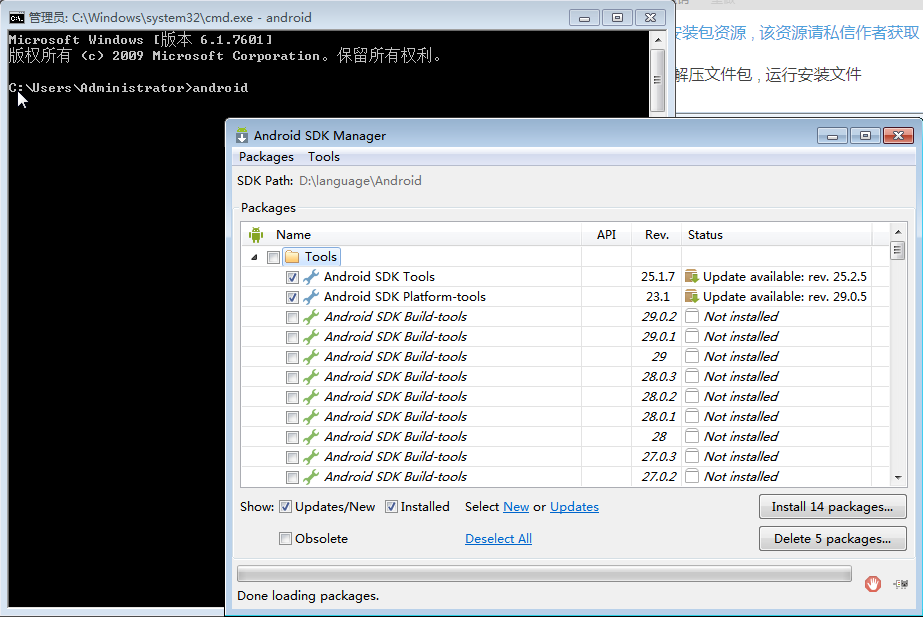Click package list scrollbar up arrow
This screenshot has width=923, height=617.
click(898, 232)
